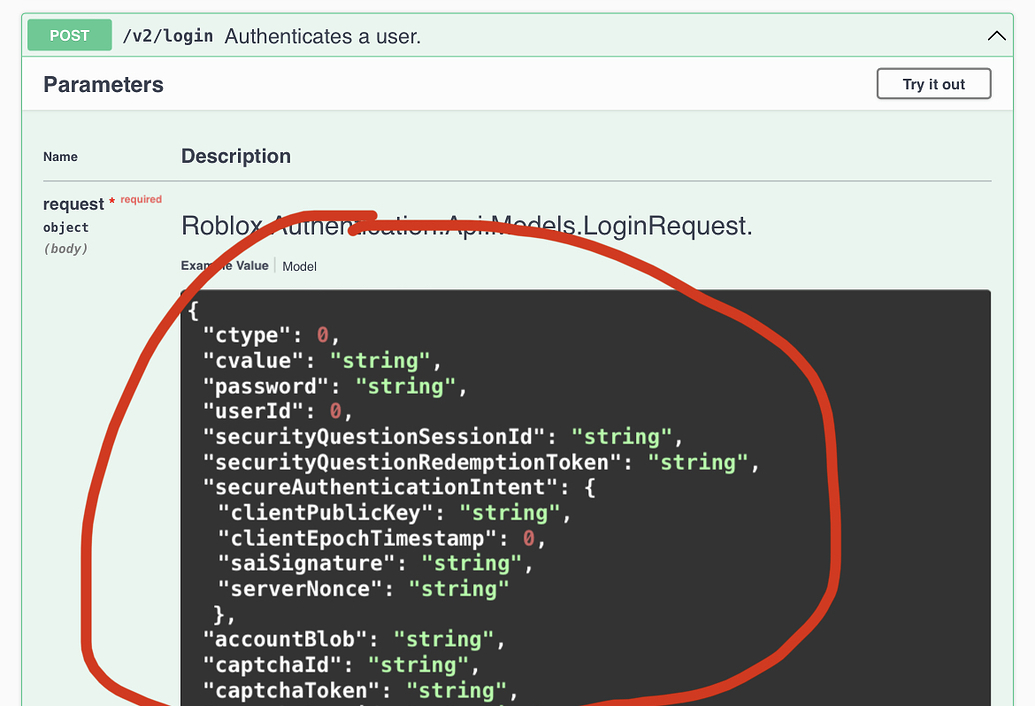Click the green POST method badge
Image resolution: width=1035 pixels, height=706 pixels.
pos(69,36)
